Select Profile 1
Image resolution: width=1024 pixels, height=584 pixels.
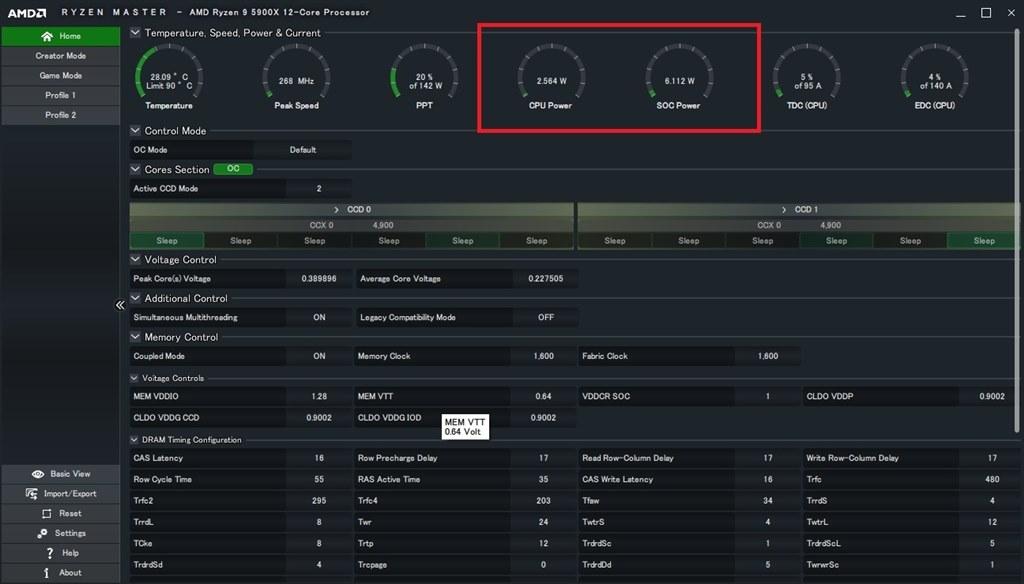pyautogui.click(x=61, y=95)
